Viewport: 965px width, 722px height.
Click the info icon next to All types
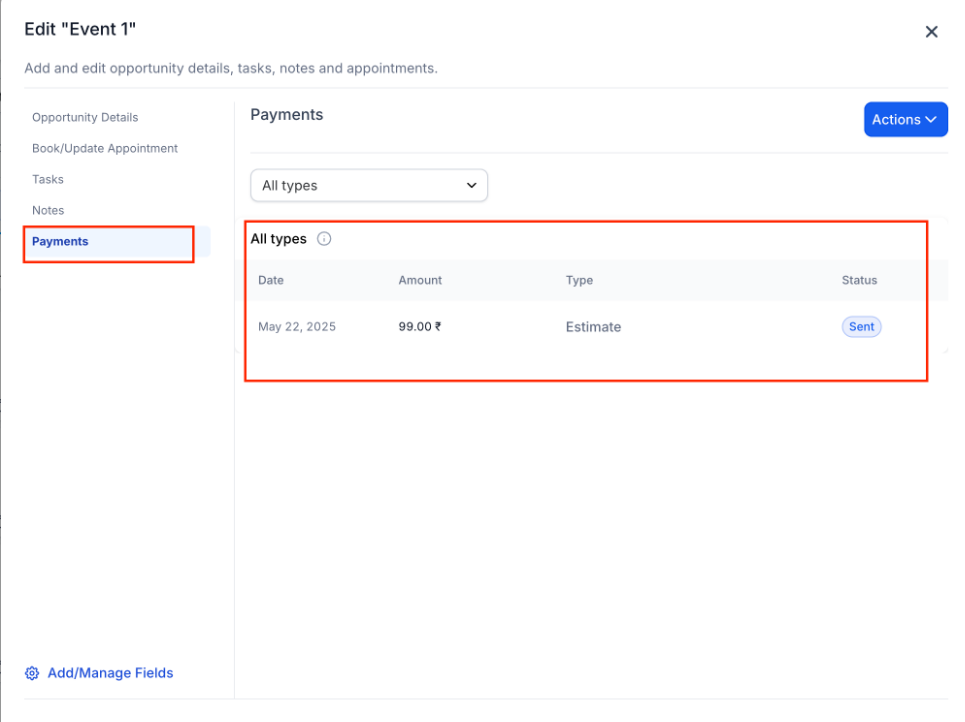pyautogui.click(x=324, y=239)
